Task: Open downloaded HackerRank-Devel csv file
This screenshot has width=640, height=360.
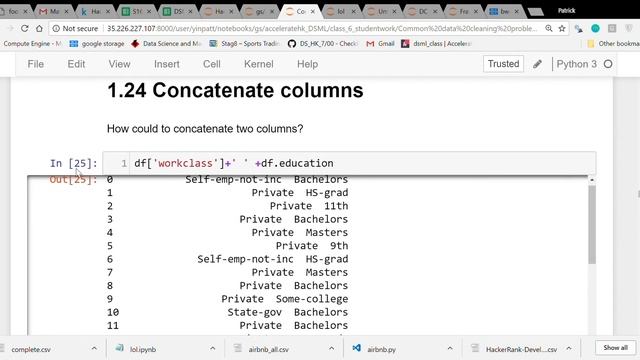Action: pos(521,349)
